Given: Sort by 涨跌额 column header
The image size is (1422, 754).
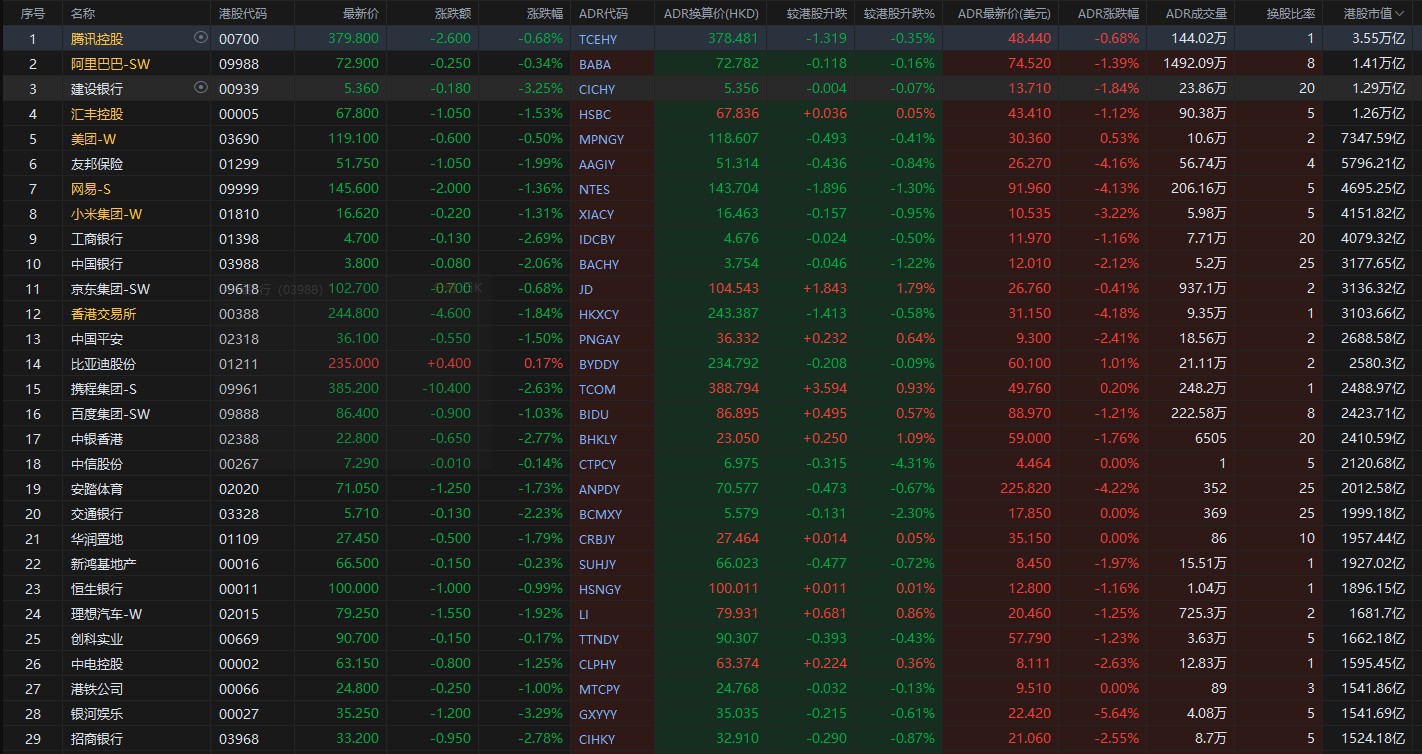Looking at the screenshot, I should point(454,13).
